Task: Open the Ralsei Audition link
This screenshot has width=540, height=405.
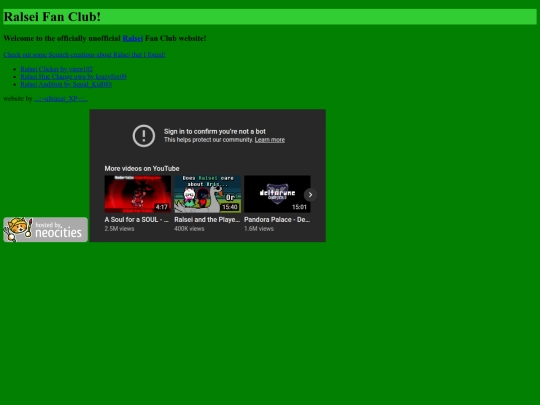Action: pyautogui.click(x=66, y=84)
